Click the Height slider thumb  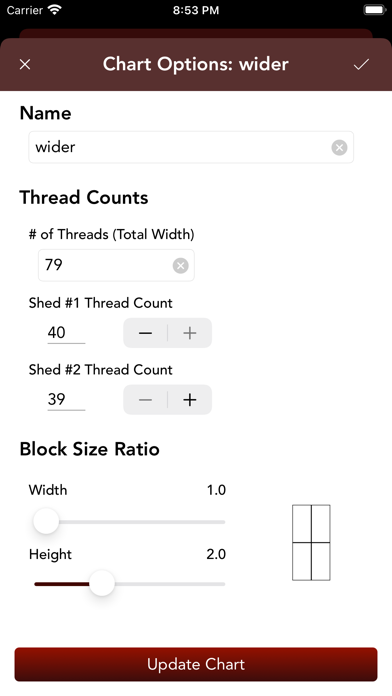tap(102, 584)
